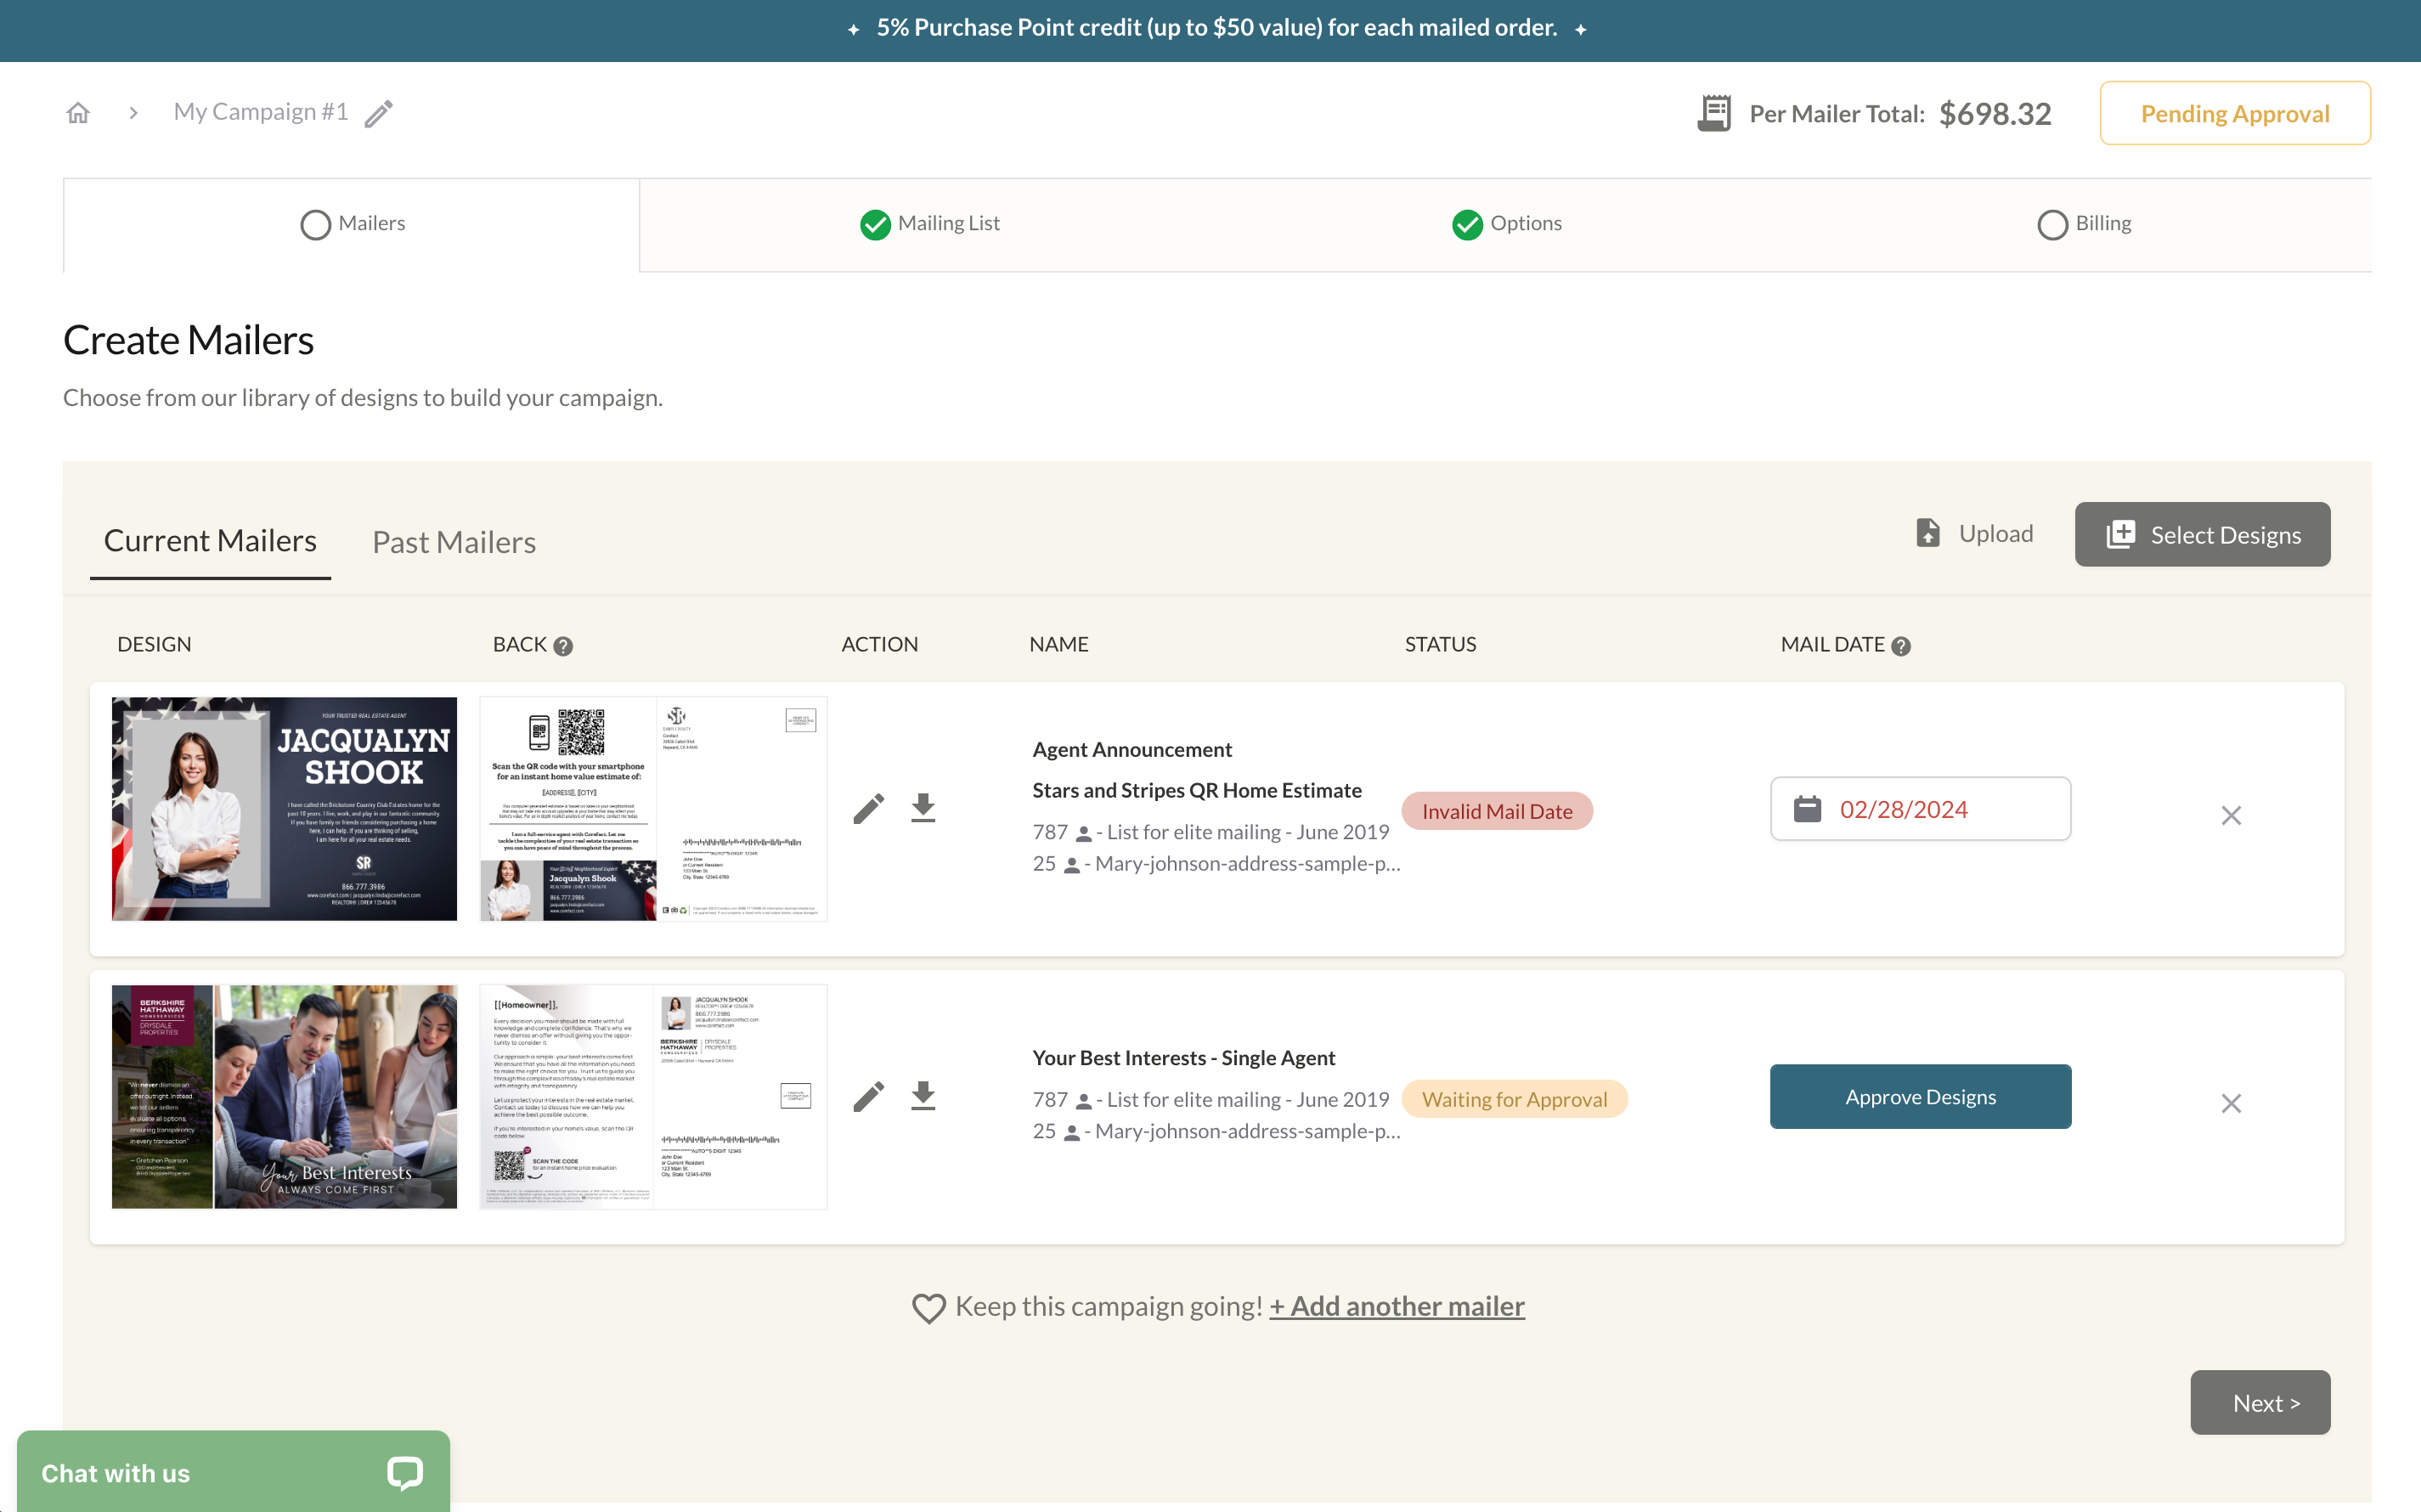Edit the Your Best Interests mailer
This screenshot has height=1512, width=2421.
point(868,1097)
